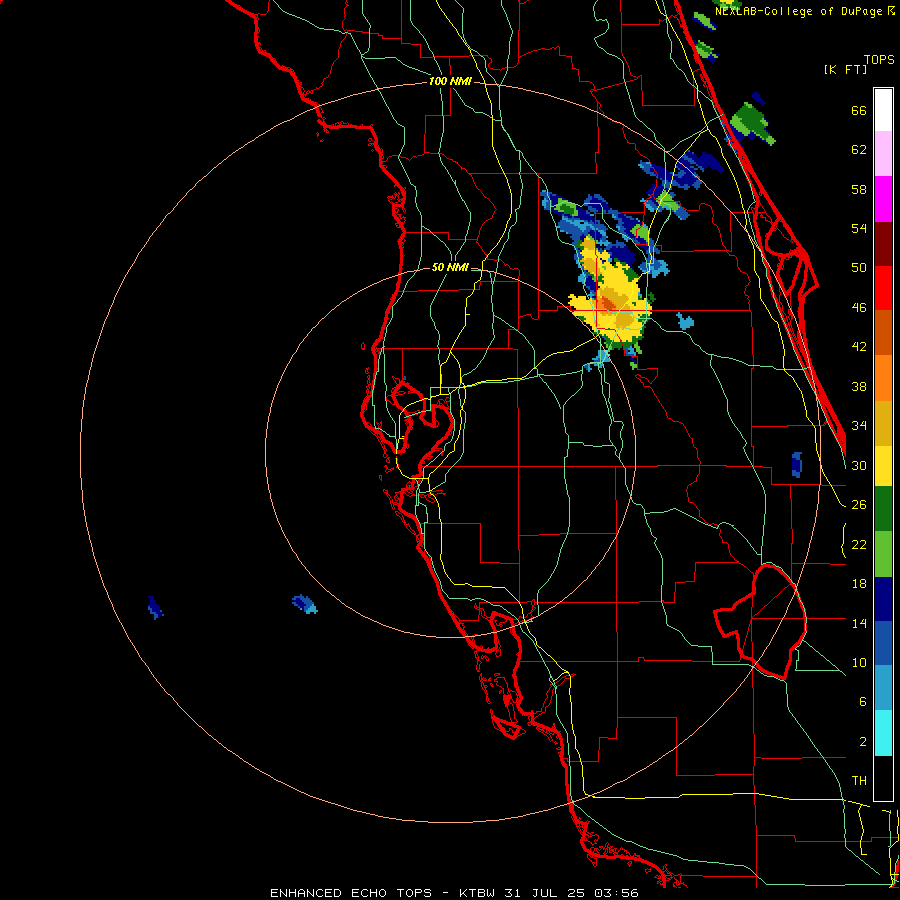The height and width of the screenshot is (900, 900).
Task: Click the NEXLAB-College of DuPage credit
Action: click(803, 11)
